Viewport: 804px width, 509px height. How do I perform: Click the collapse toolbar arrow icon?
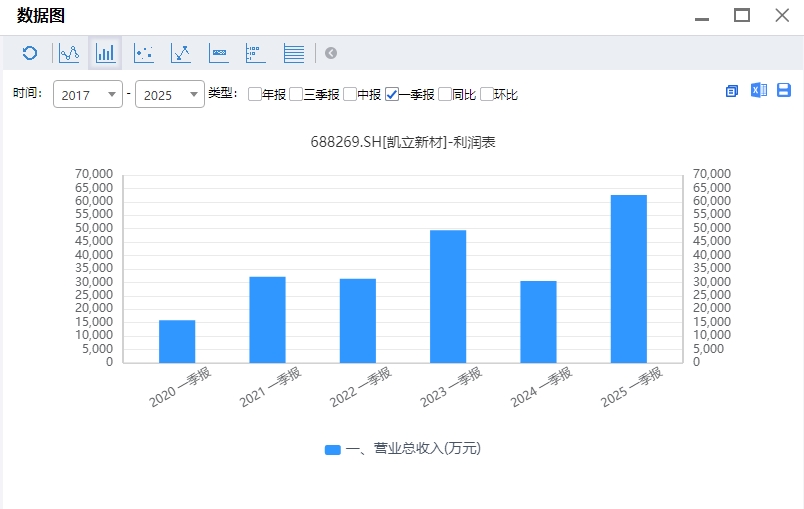coord(331,53)
